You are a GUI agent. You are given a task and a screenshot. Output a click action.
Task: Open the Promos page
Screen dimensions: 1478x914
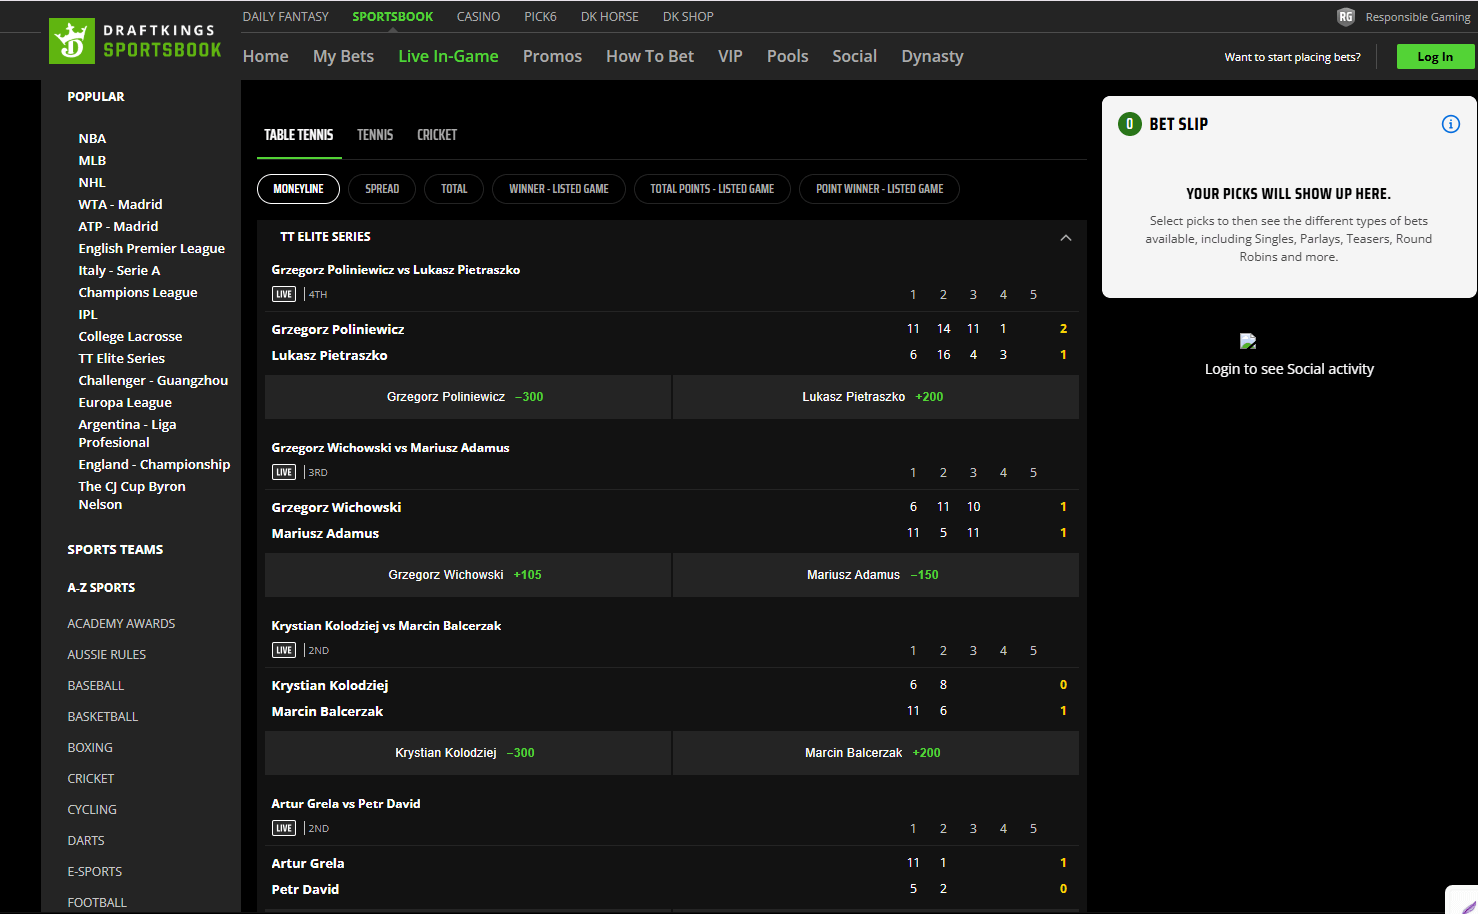(553, 56)
